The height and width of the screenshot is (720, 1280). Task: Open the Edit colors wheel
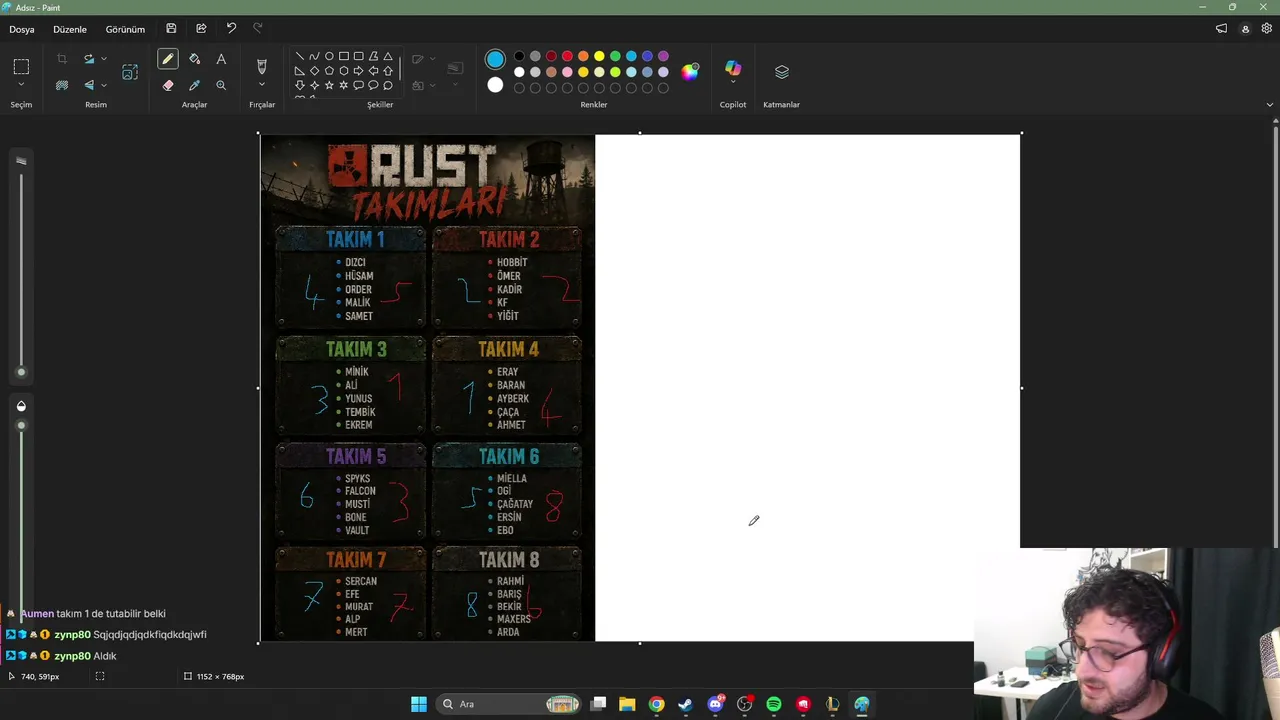690,71
